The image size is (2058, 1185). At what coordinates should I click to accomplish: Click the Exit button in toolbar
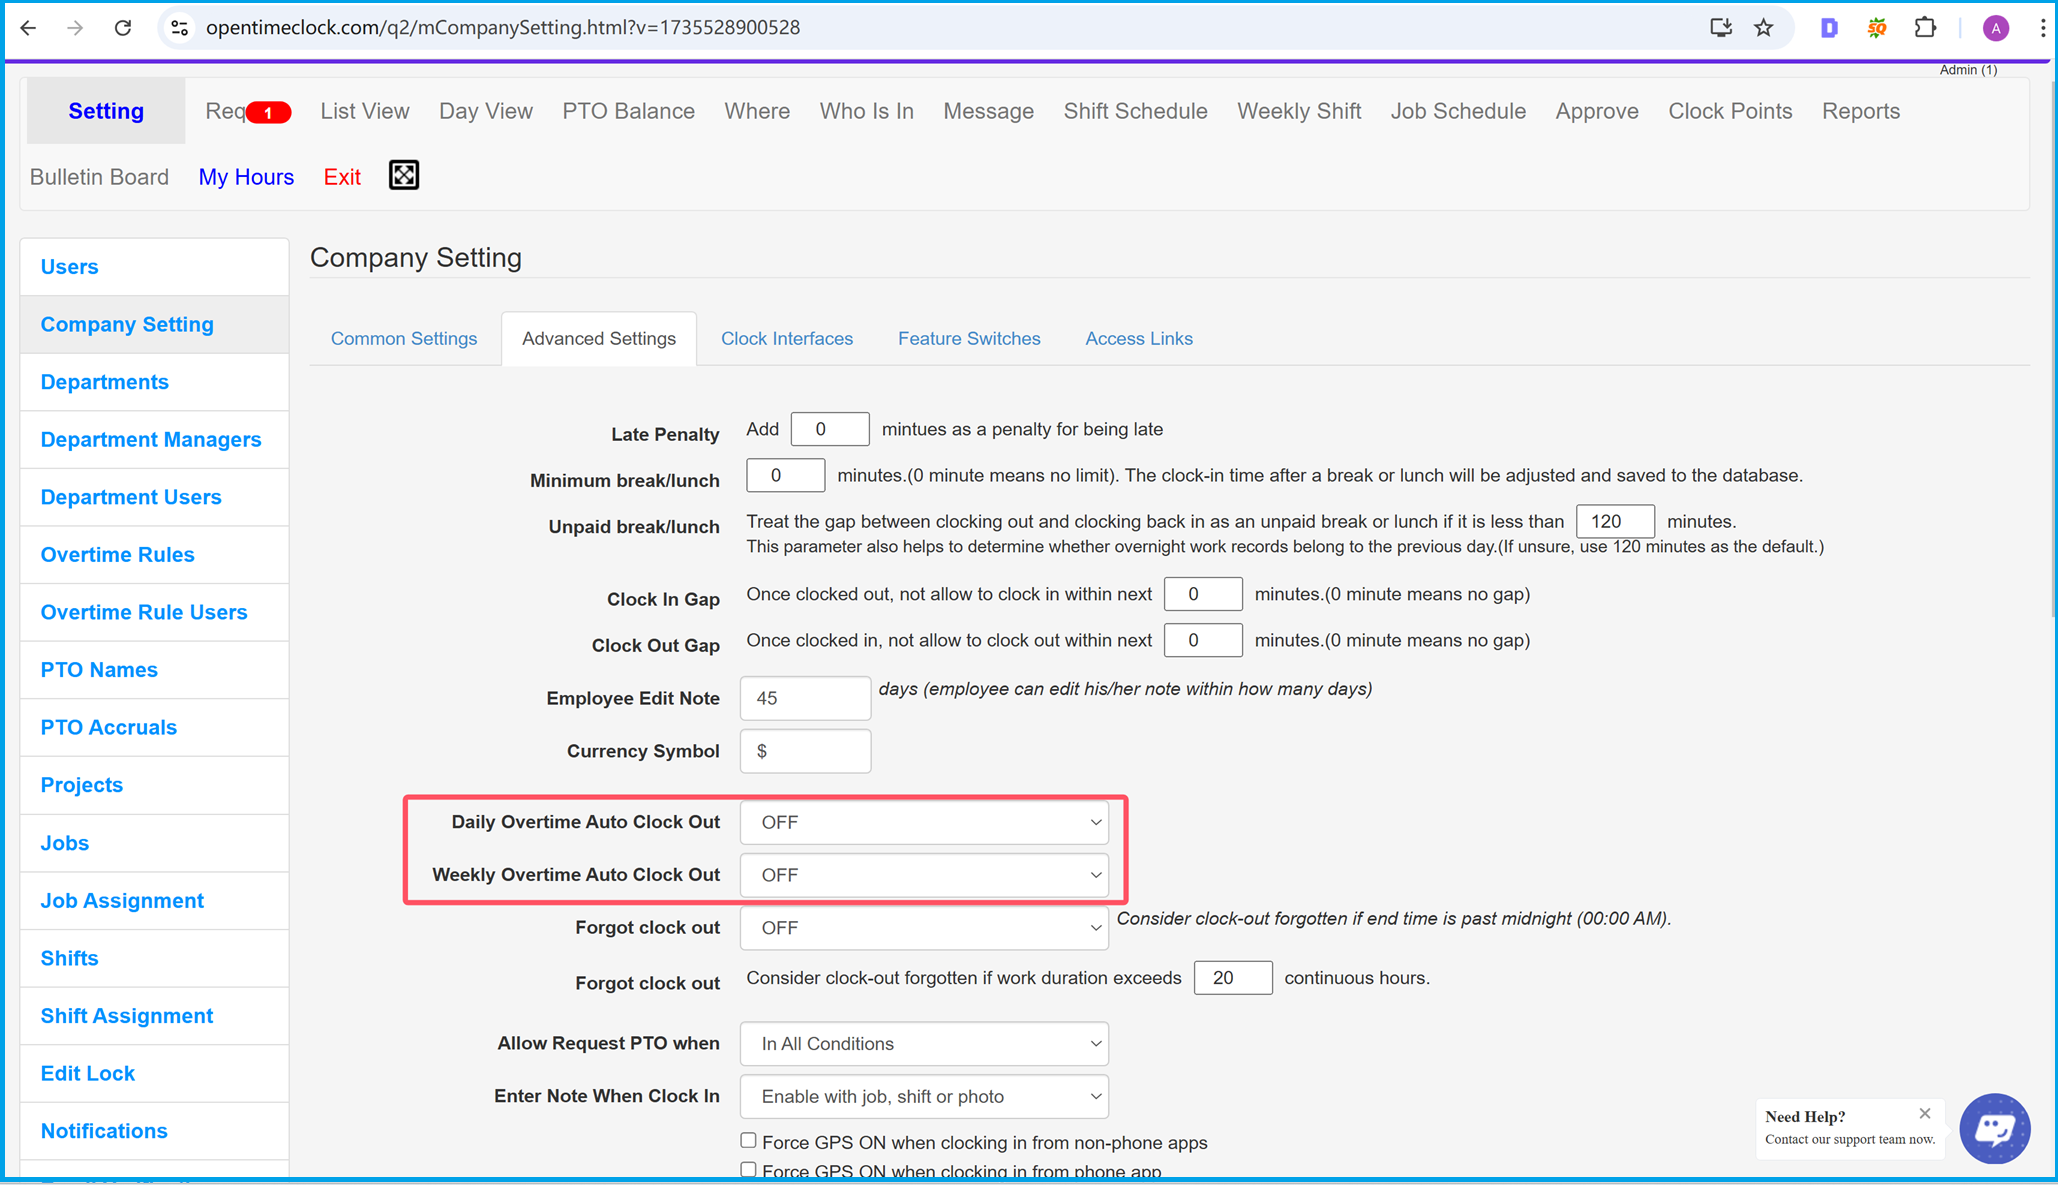click(x=343, y=177)
